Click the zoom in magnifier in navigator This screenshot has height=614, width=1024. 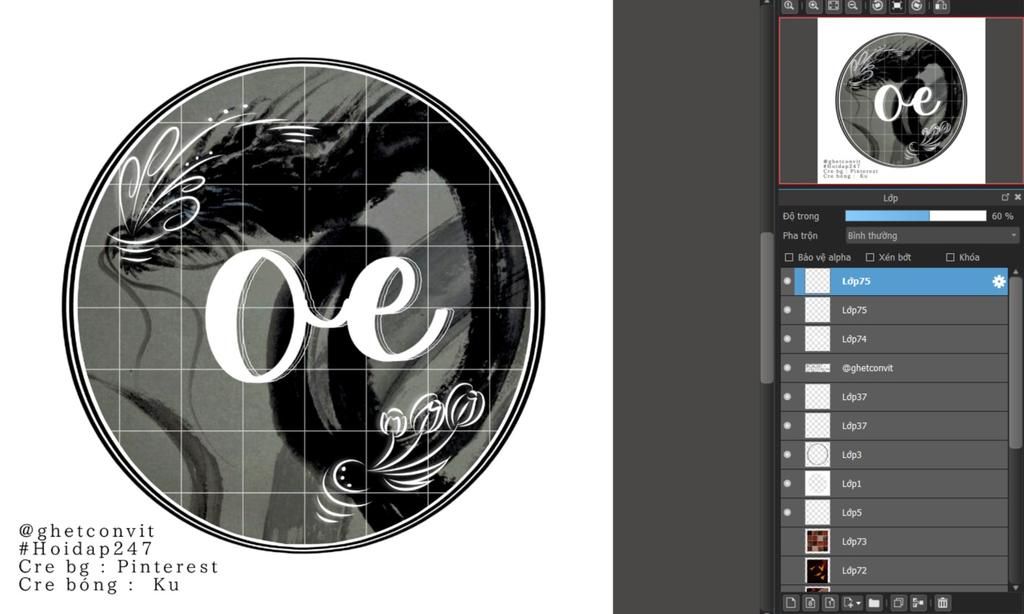(x=814, y=5)
